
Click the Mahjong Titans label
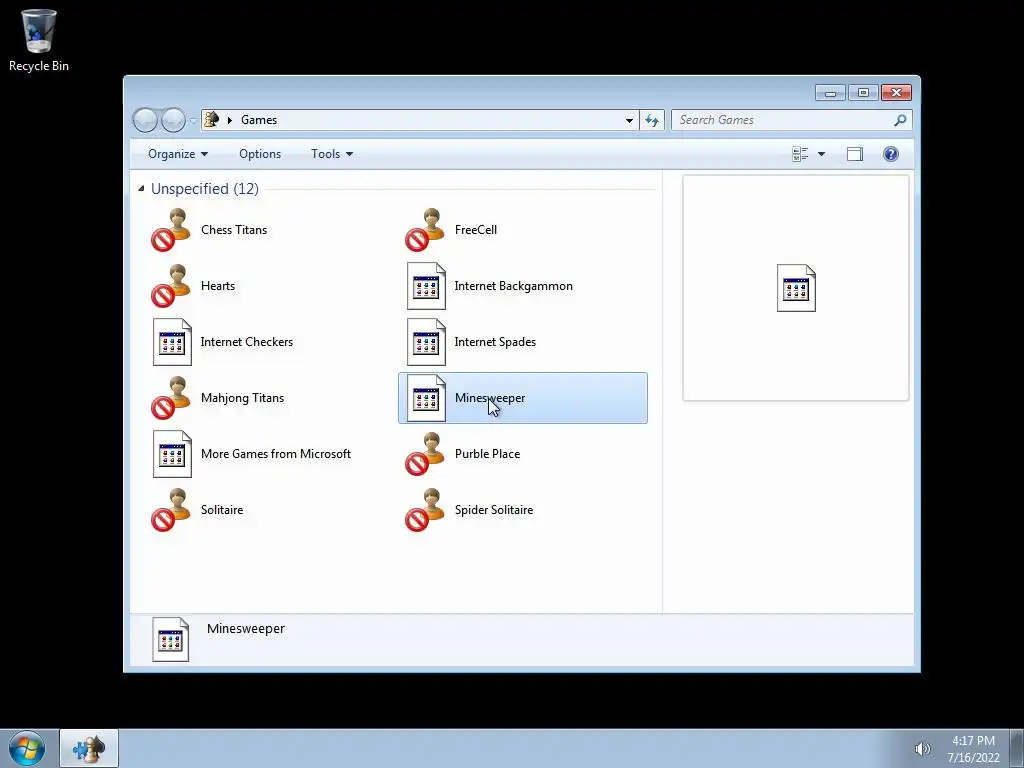tap(242, 398)
